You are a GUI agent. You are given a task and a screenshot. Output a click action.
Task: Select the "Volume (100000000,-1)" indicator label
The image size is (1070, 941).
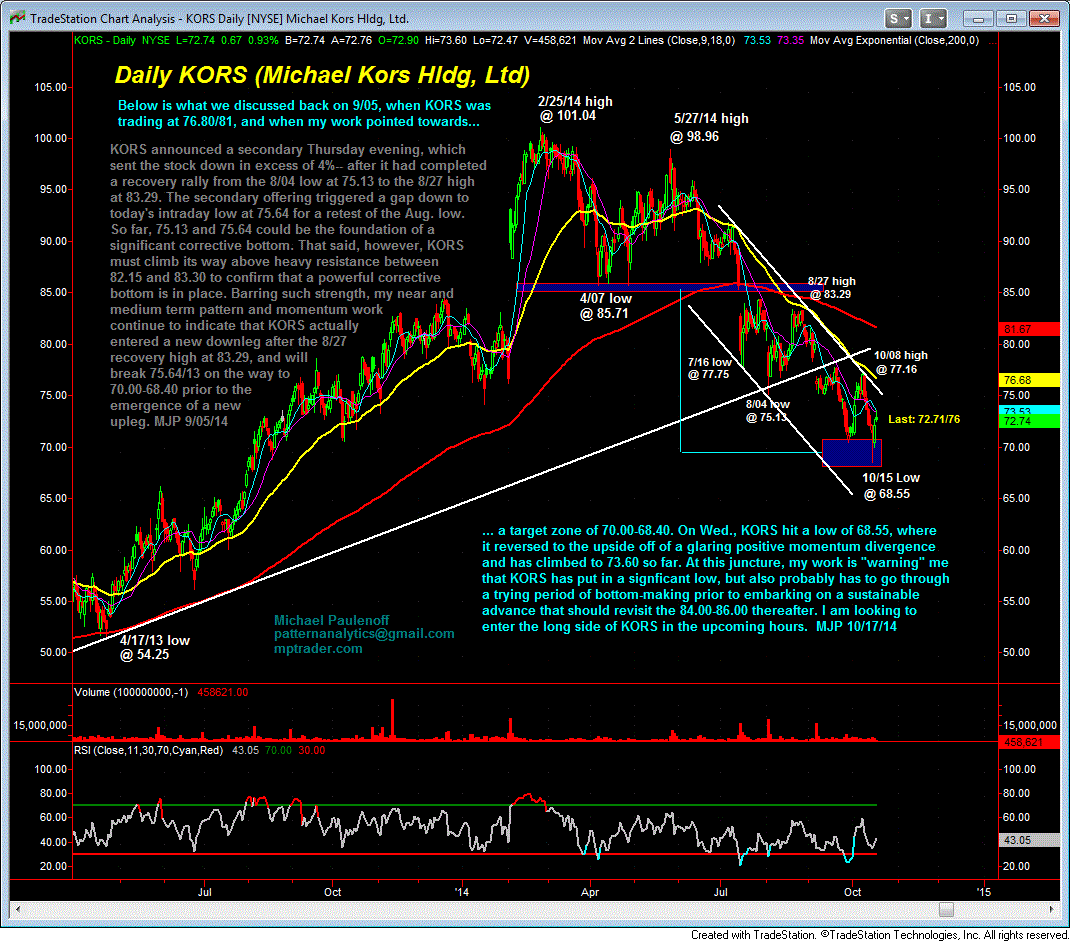click(131, 692)
